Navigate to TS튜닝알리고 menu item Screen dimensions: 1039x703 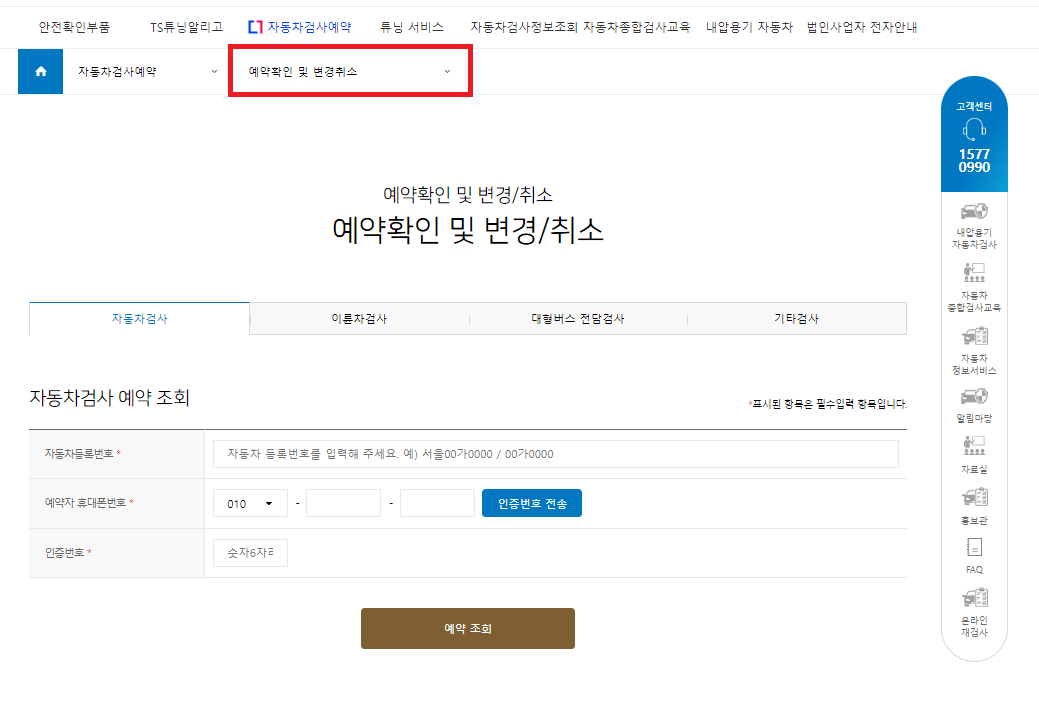pyautogui.click(x=186, y=27)
